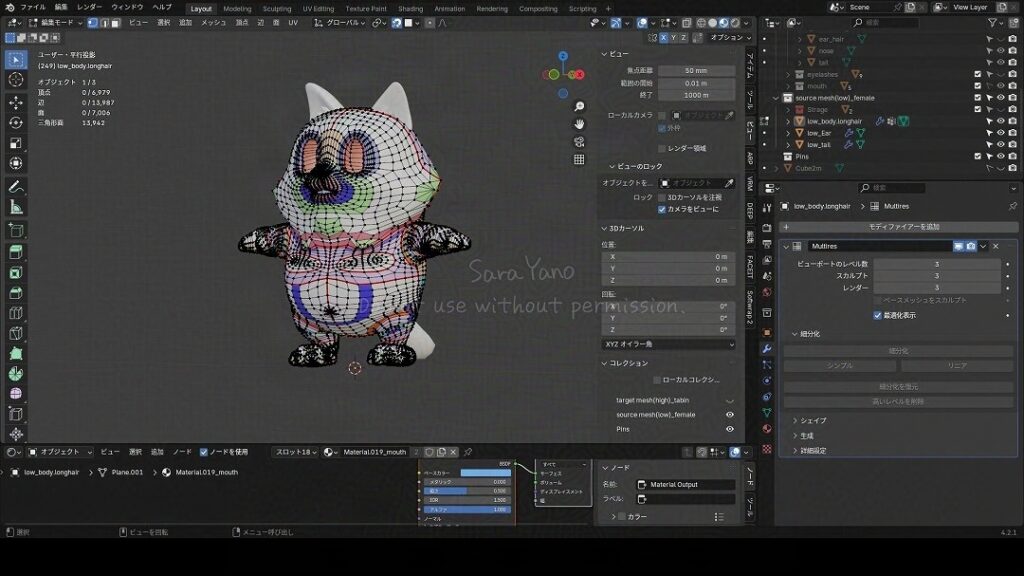Viewport: 1024px width, 576px height.
Task: Open the 'ファイル' menu
Action: coord(33,7)
